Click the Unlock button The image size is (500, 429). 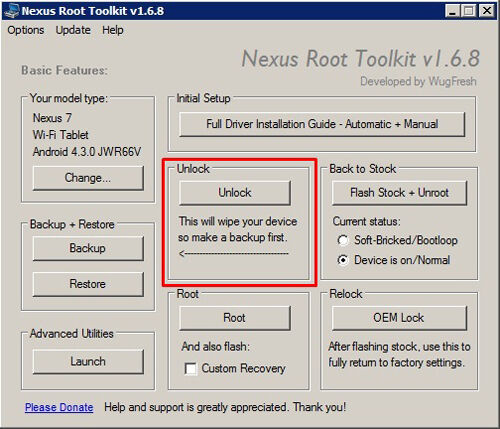[235, 193]
